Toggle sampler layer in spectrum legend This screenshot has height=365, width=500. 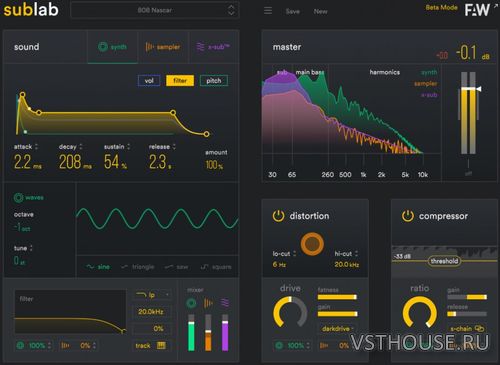click(425, 83)
